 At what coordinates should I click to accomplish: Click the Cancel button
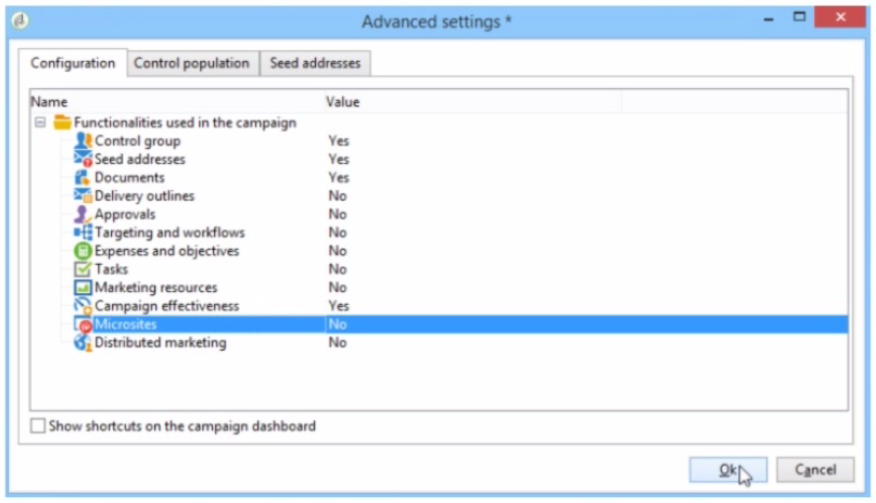pos(815,470)
